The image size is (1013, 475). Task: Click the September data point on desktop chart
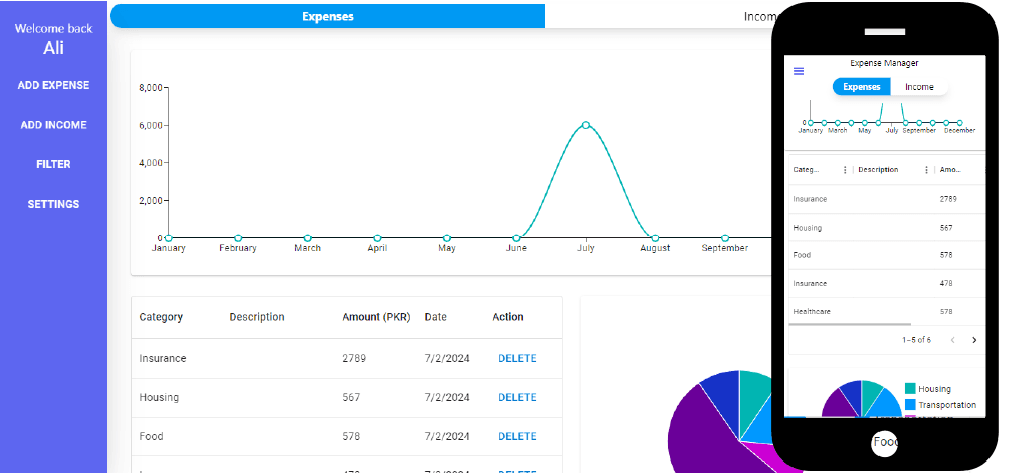point(725,238)
